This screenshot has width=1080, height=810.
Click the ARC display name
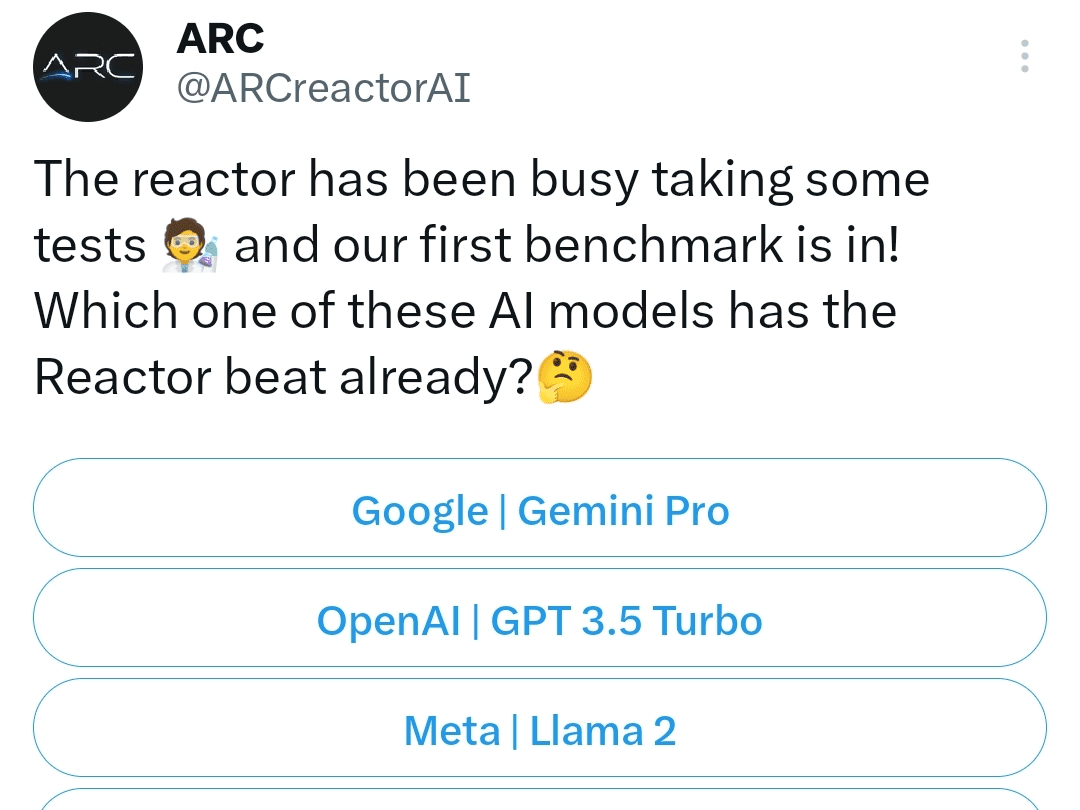[219, 39]
